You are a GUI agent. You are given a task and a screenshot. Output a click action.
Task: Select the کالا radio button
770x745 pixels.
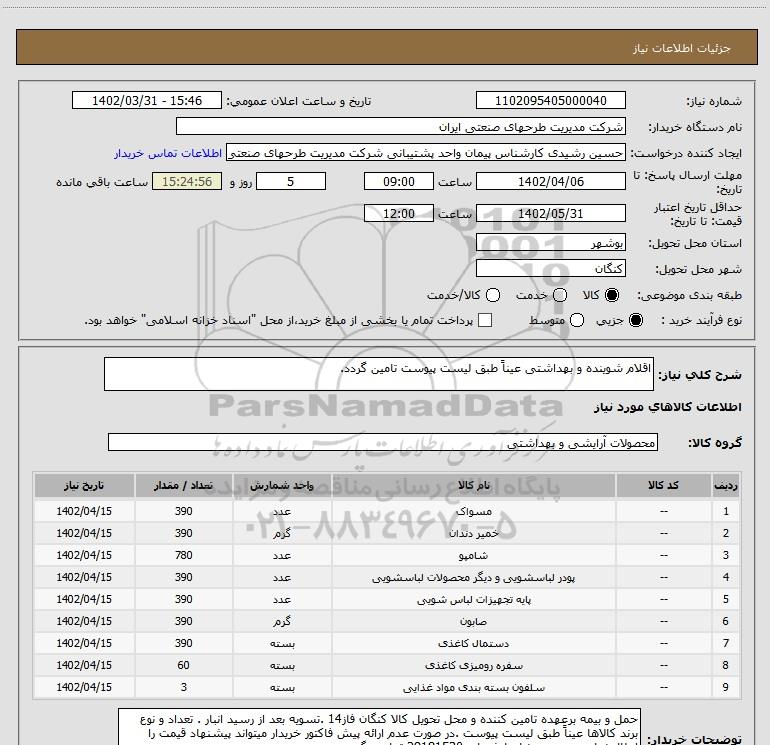click(612, 295)
